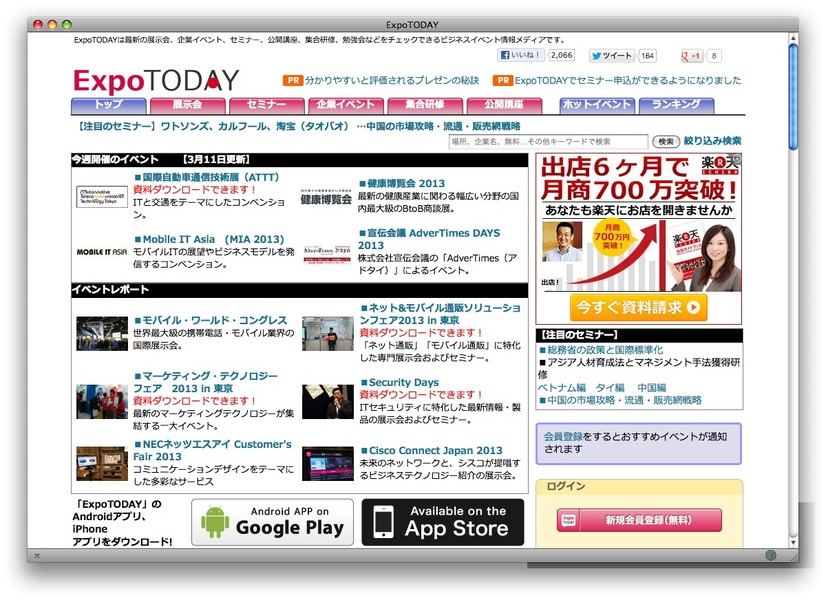The width and height of the screenshot is (826, 600).
Task: Open the first PR presentation tips link
Action: (x=392, y=80)
